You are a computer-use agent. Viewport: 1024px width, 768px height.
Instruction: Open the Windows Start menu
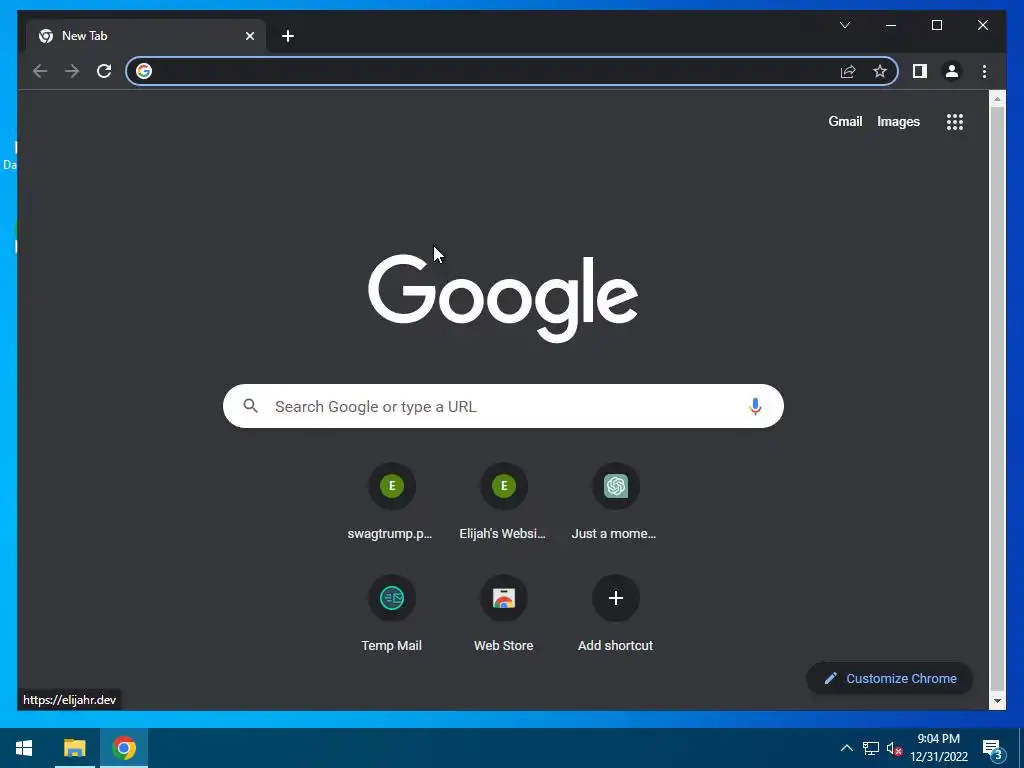(24, 748)
